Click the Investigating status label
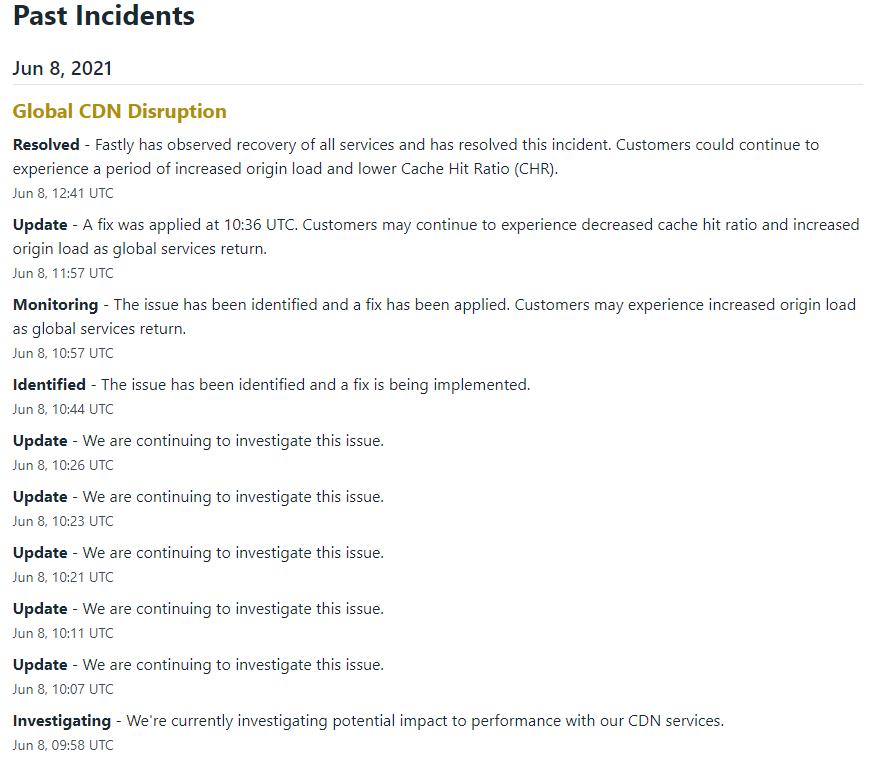This screenshot has width=875, height=772. click(x=62, y=721)
